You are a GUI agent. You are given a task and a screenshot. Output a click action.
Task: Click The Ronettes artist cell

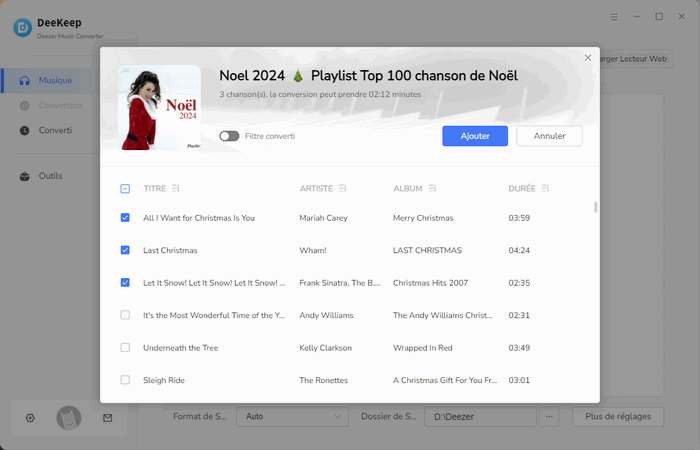[323, 380]
